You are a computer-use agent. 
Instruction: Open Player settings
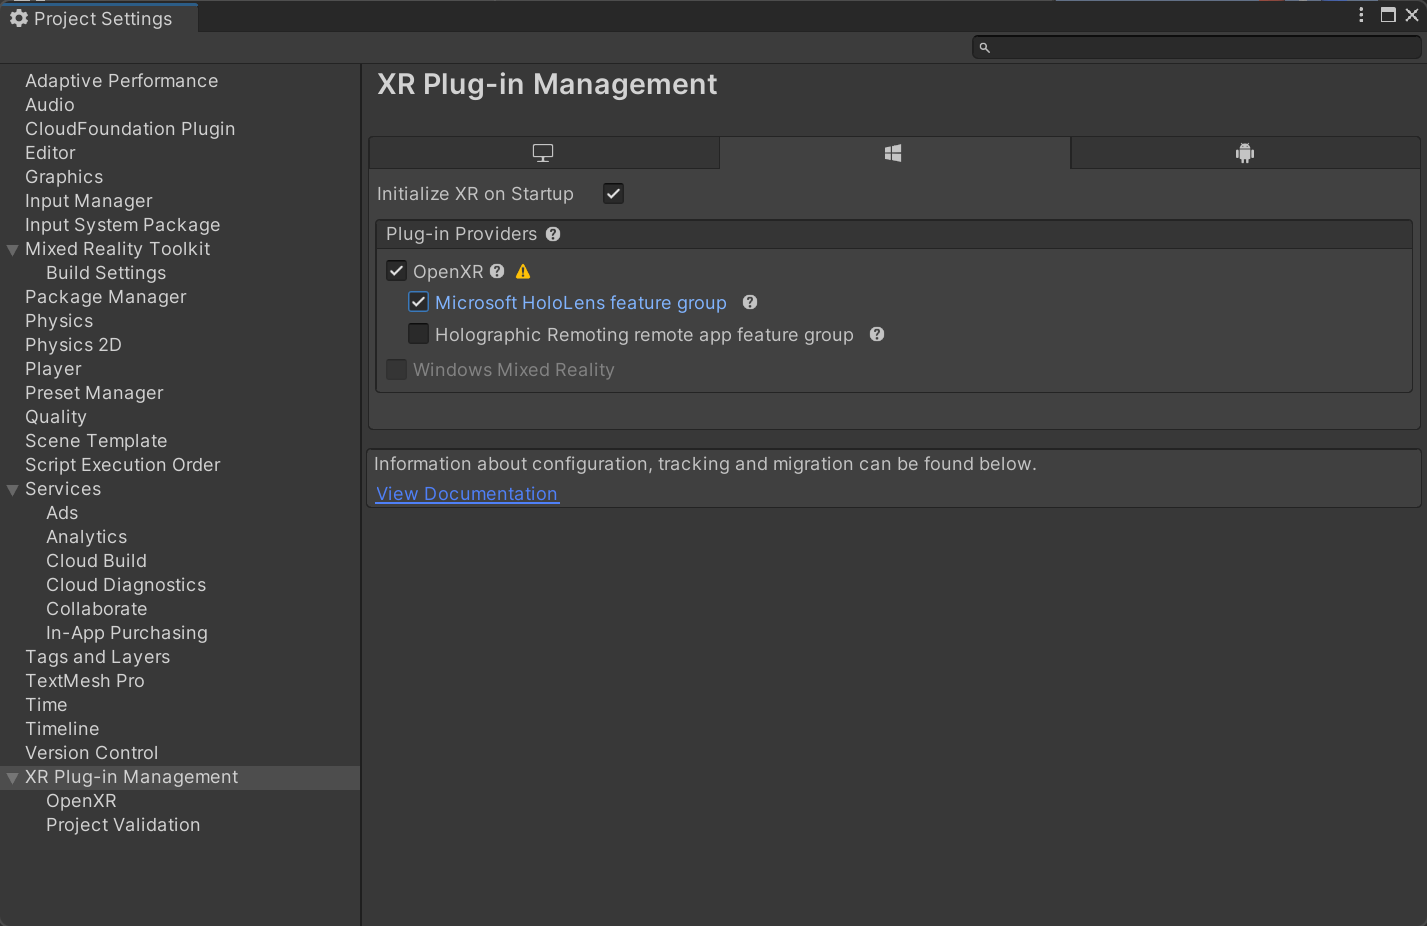coord(53,369)
